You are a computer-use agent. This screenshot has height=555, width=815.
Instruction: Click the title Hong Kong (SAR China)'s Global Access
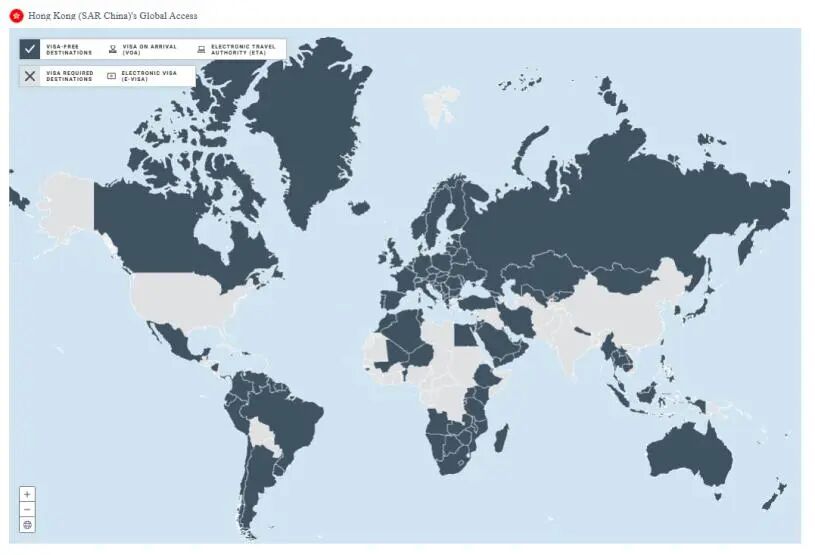coord(113,16)
